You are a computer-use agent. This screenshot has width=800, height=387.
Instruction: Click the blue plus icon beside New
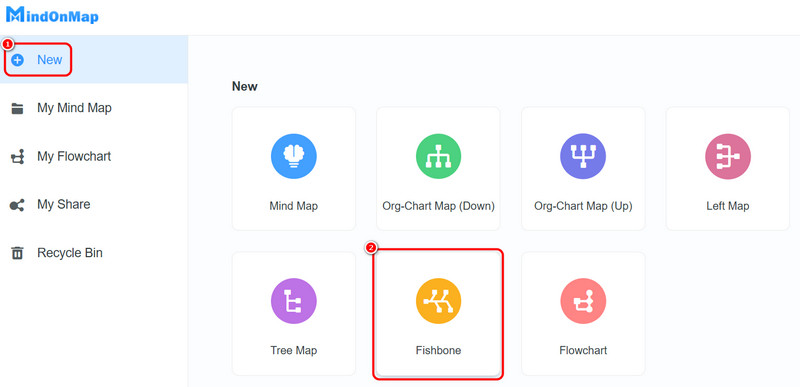tap(17, 60)
